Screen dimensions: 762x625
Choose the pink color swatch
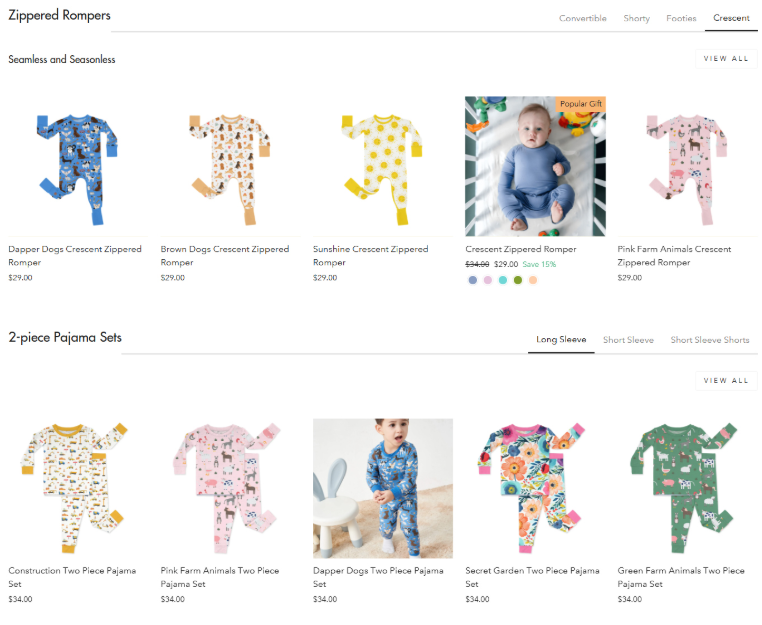[x=487, y=280]
